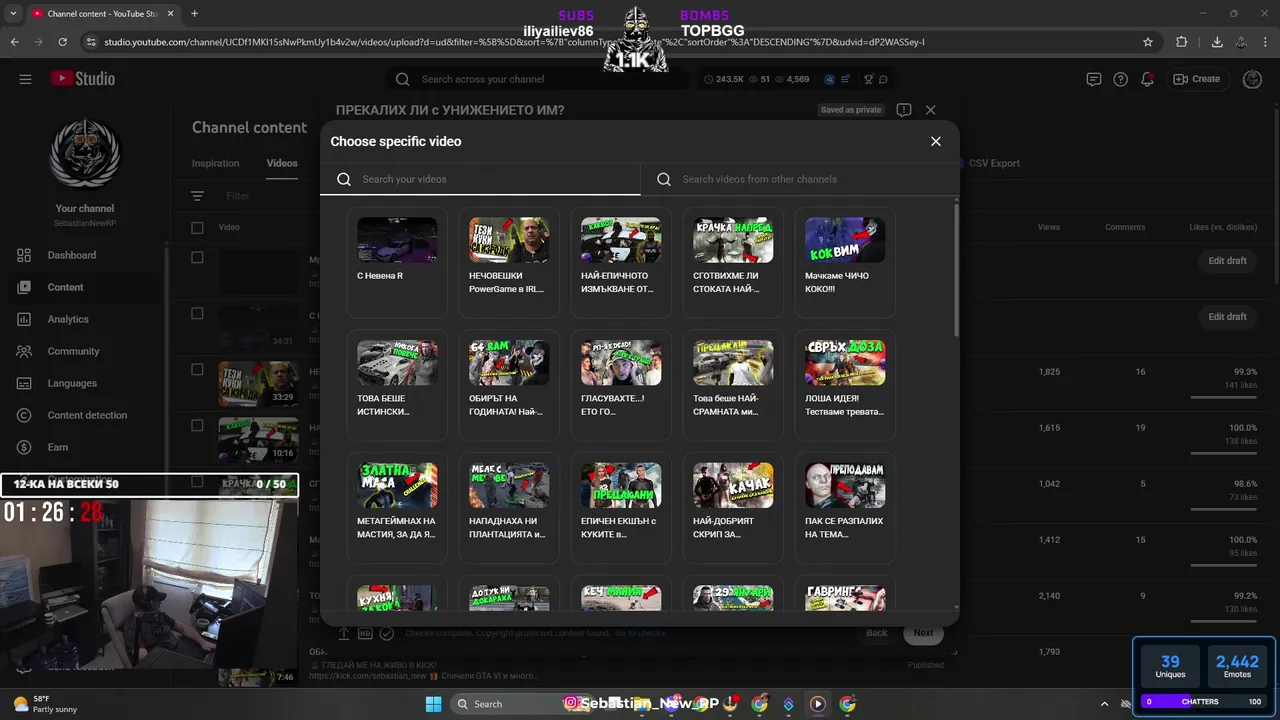Screen dimensions: 1280x720
Task: Open the notifications bell
Action: point(1148,79)
